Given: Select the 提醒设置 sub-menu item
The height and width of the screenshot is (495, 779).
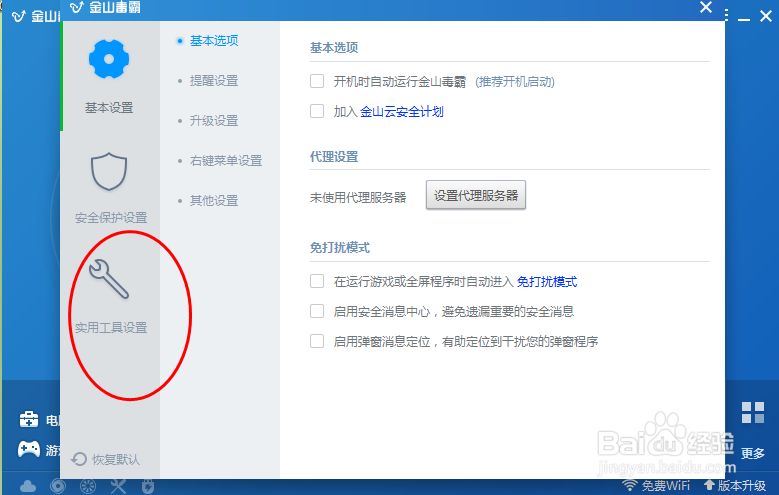Looking at the screenshot, I should click(214, 81).
